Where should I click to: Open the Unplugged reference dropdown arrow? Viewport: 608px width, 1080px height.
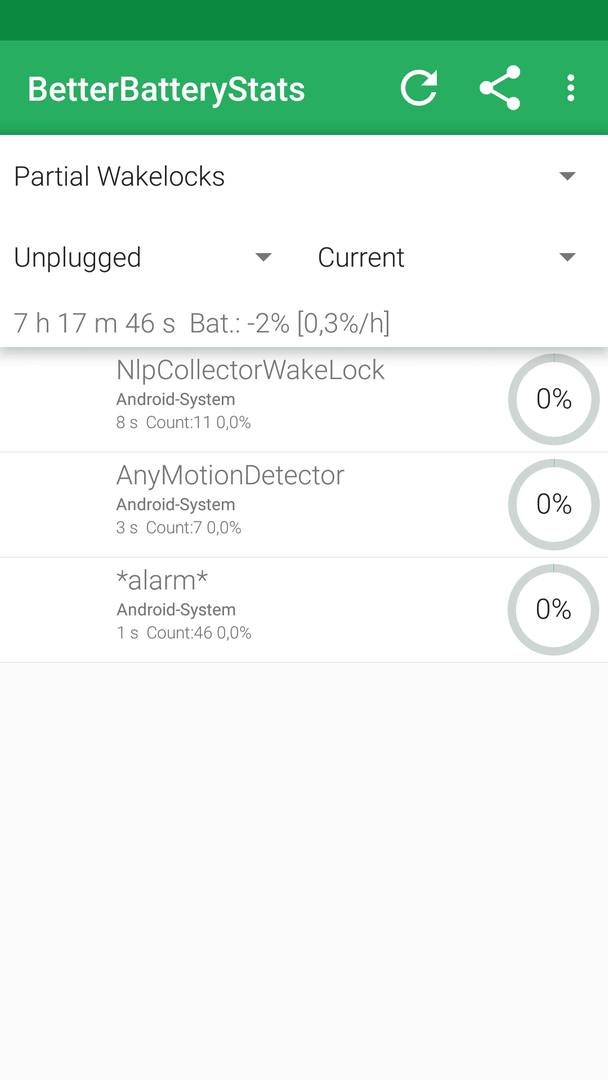click(x=263, y=258)
